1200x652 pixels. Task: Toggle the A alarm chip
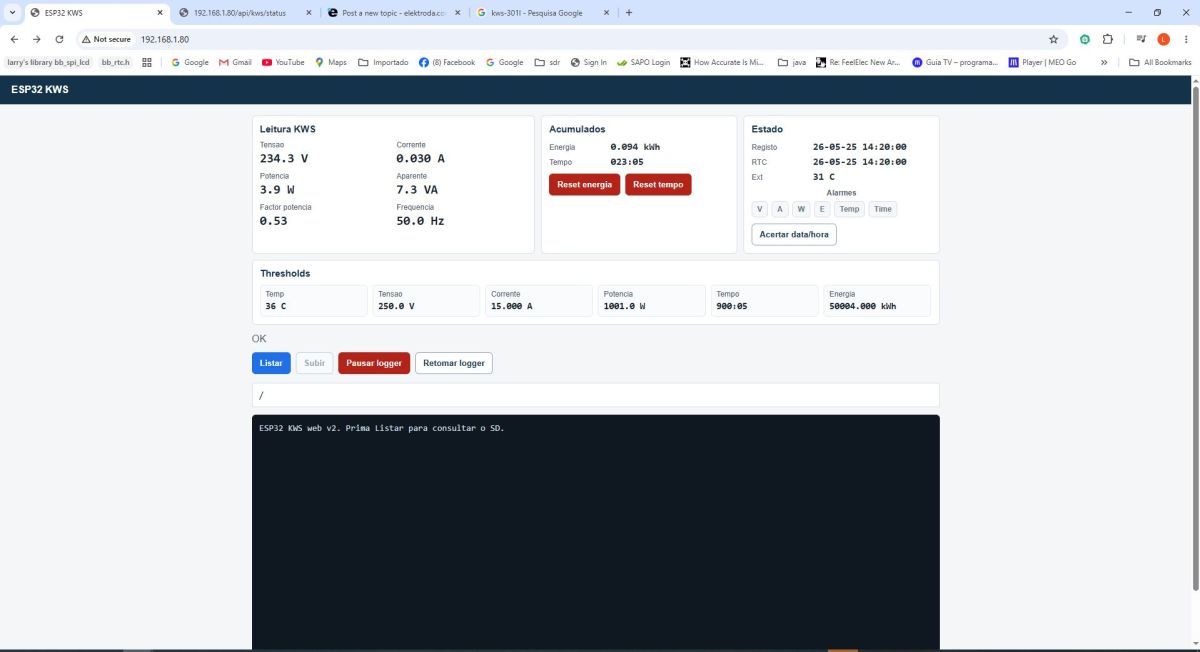(x=781, y=209)
